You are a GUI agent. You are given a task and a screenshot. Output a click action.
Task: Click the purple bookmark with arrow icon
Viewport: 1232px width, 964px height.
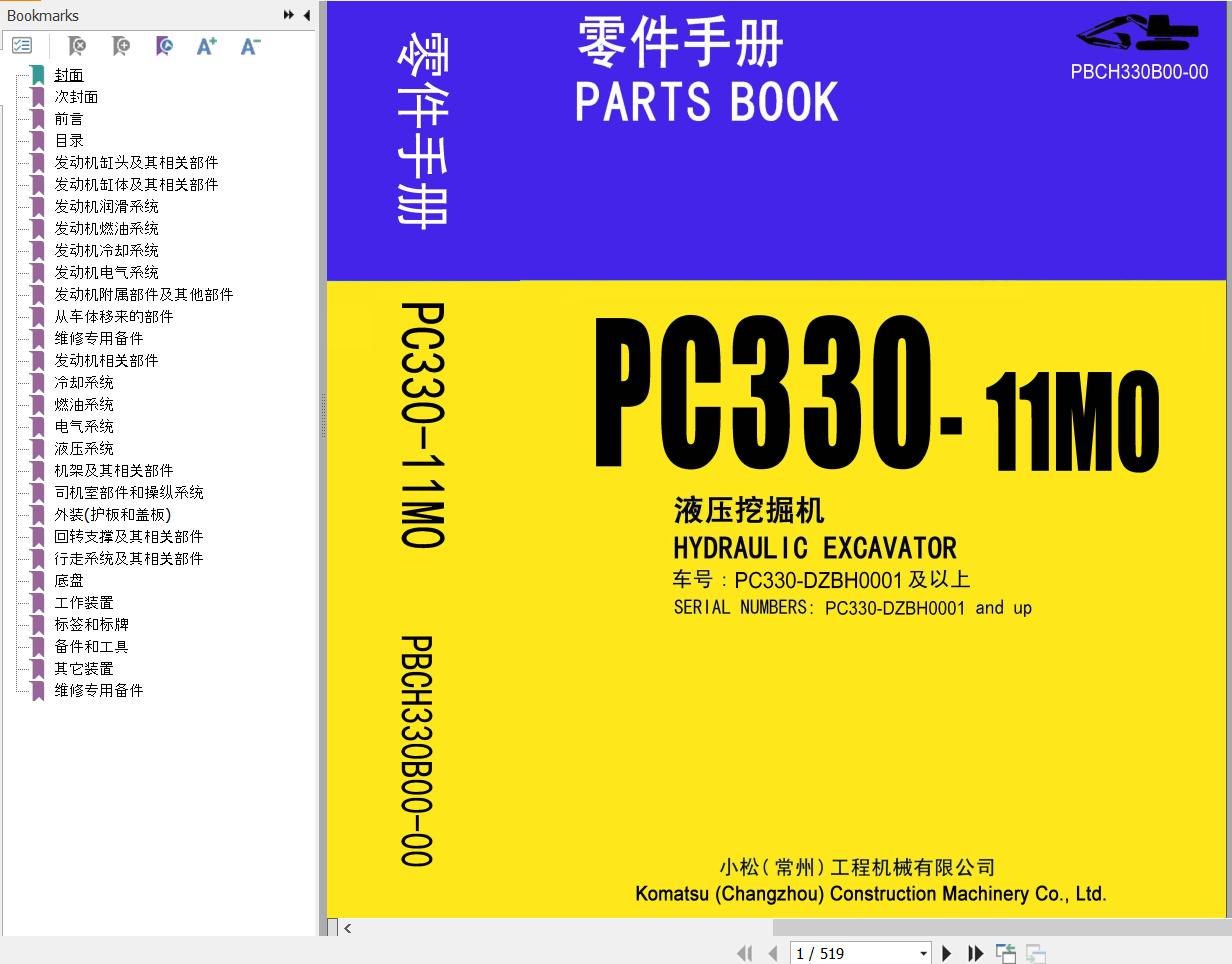tap(165, 46)
